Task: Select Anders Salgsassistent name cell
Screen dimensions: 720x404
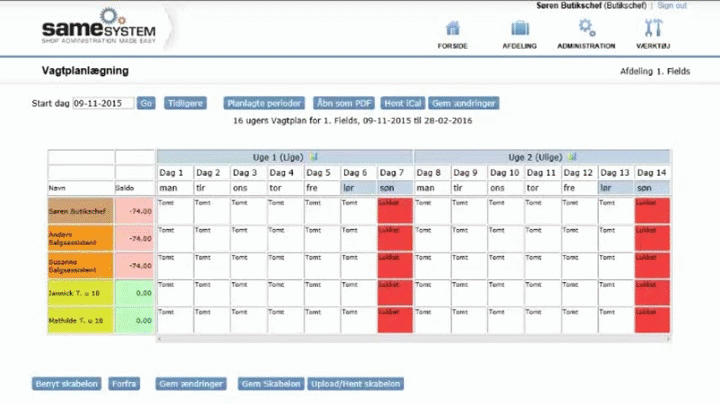Action: 80,238
